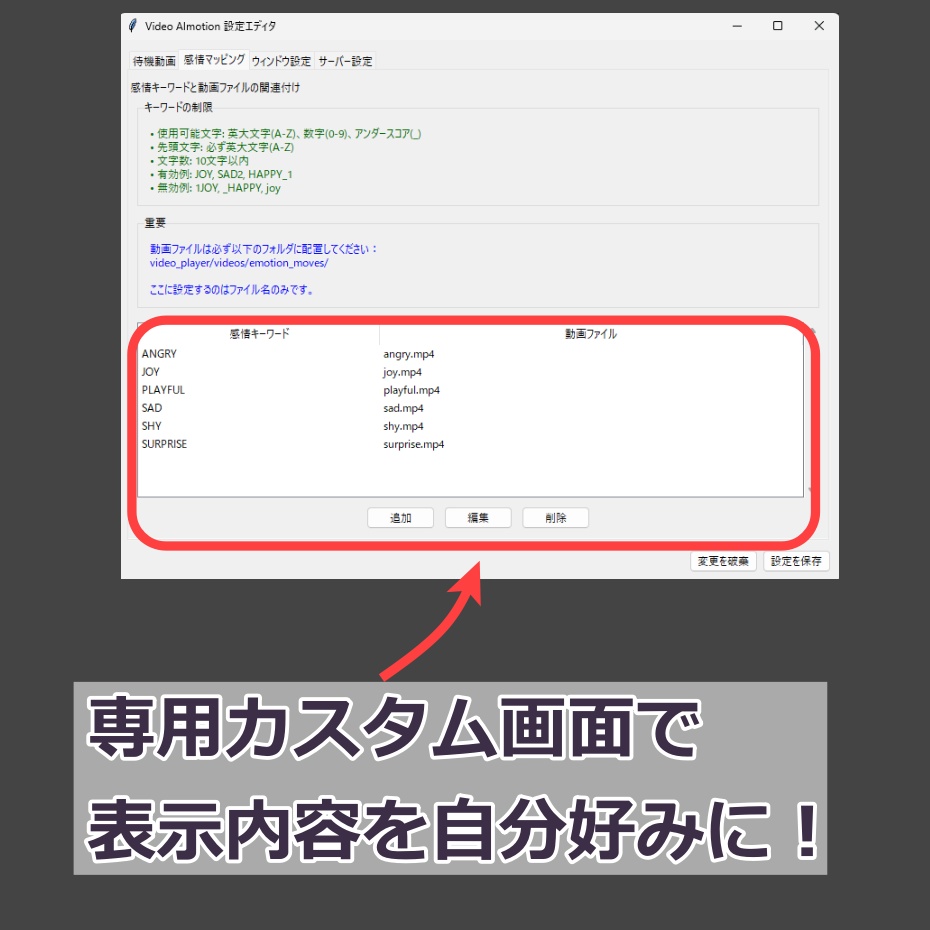Save settings via 設定を保存
The height and width of the screenshot is (930, 930).
point(796,561)
